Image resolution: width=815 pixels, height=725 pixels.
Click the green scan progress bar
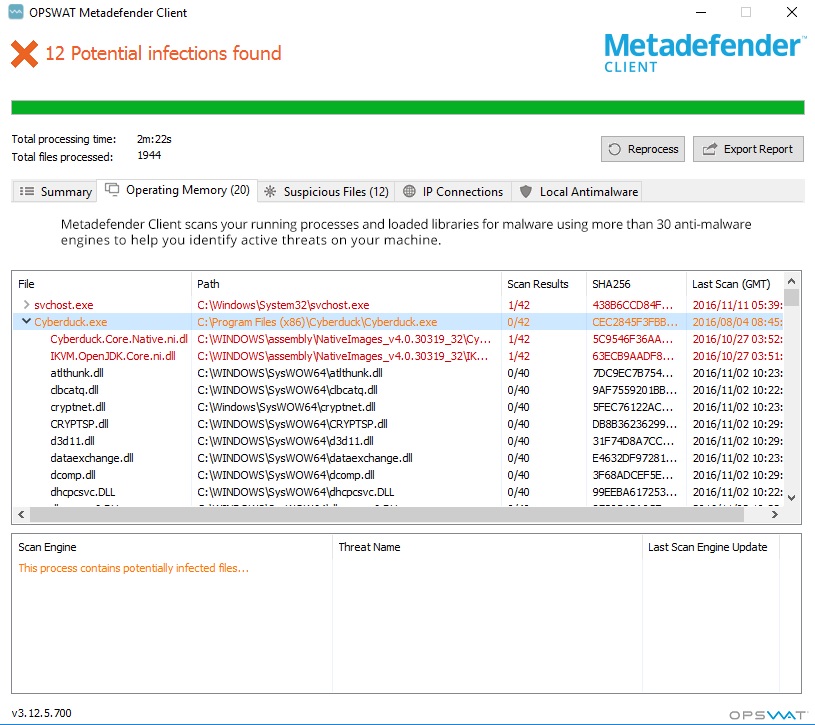[408, 107]
